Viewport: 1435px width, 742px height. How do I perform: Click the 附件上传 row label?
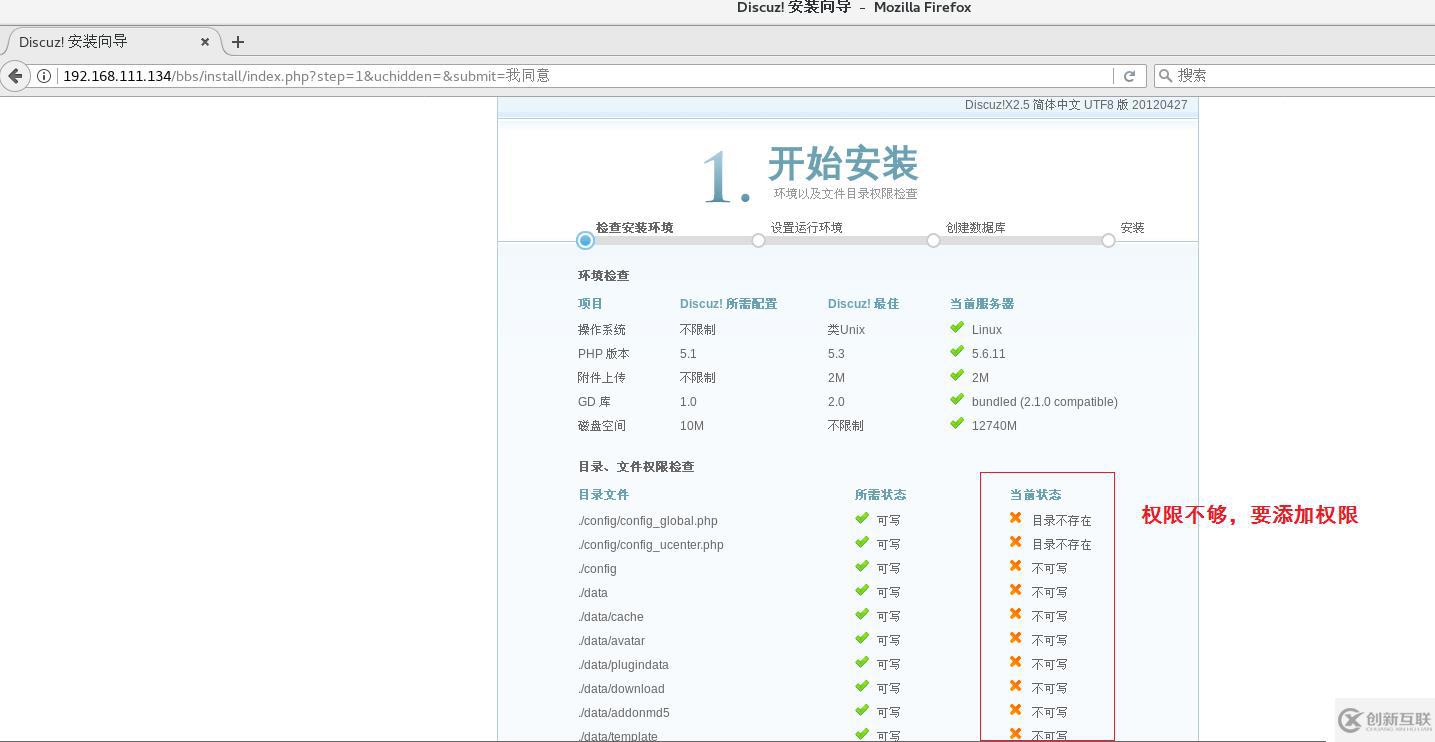pyautogui.click(x=602, y=378)
